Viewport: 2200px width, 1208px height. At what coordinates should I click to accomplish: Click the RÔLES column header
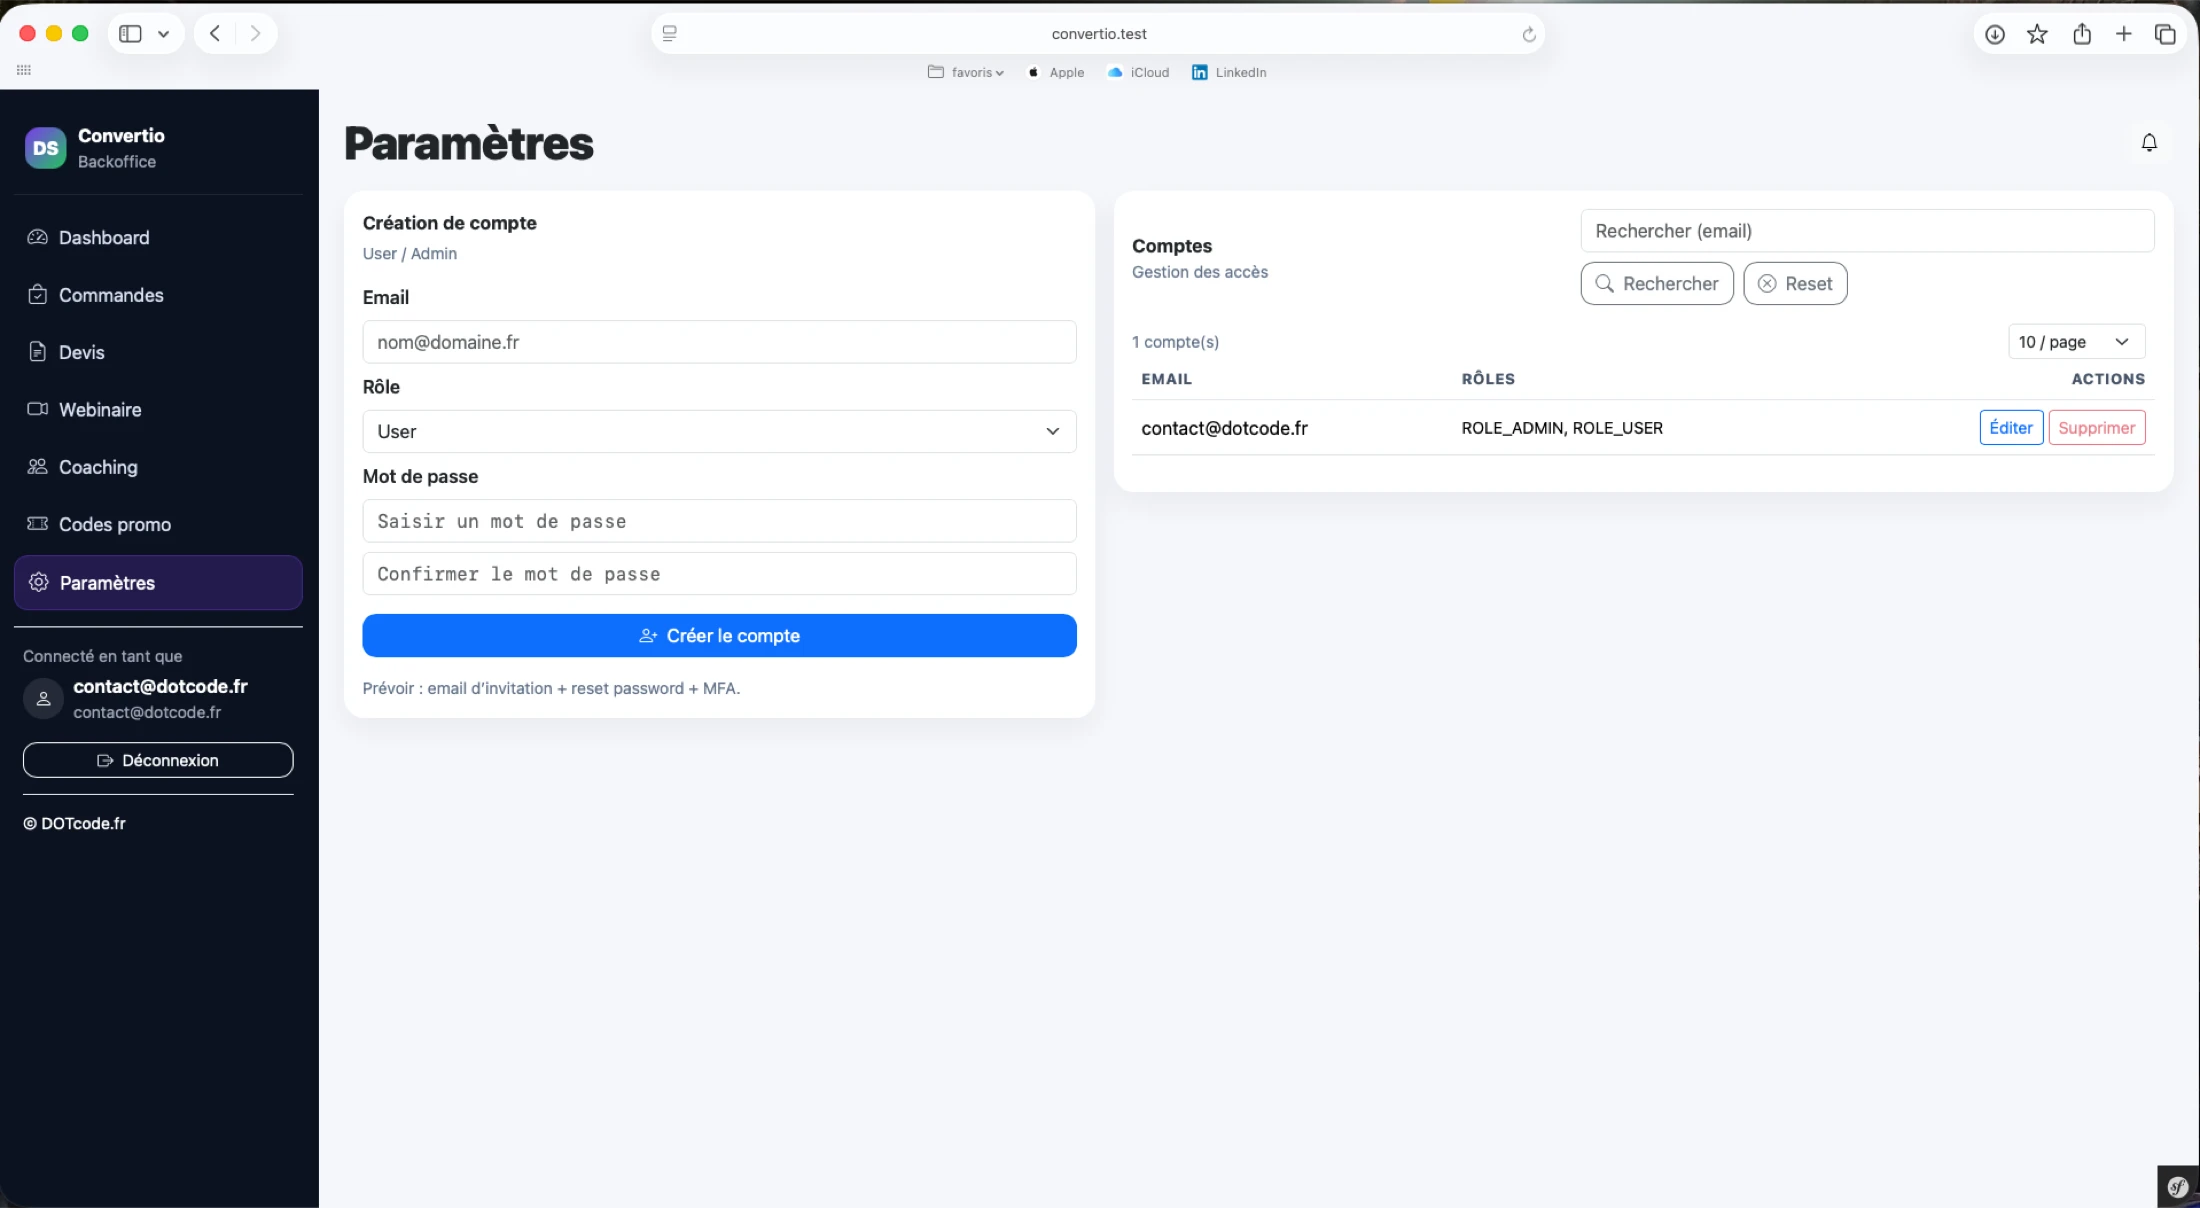[1488, 379]
